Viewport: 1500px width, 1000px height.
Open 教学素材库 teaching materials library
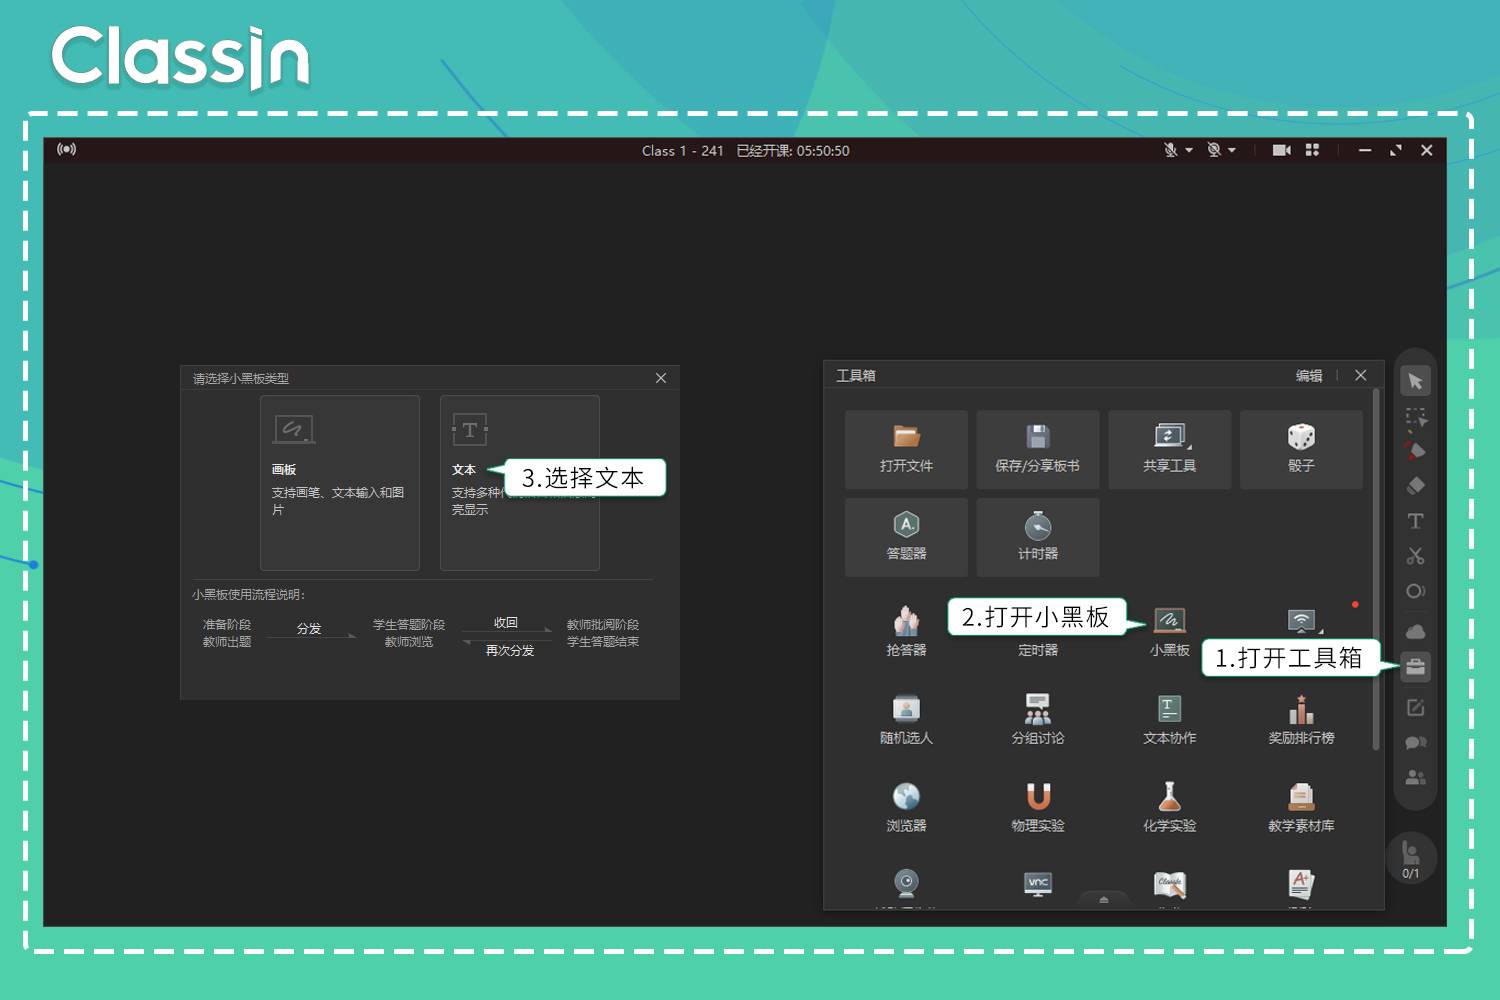[1301, 807]
